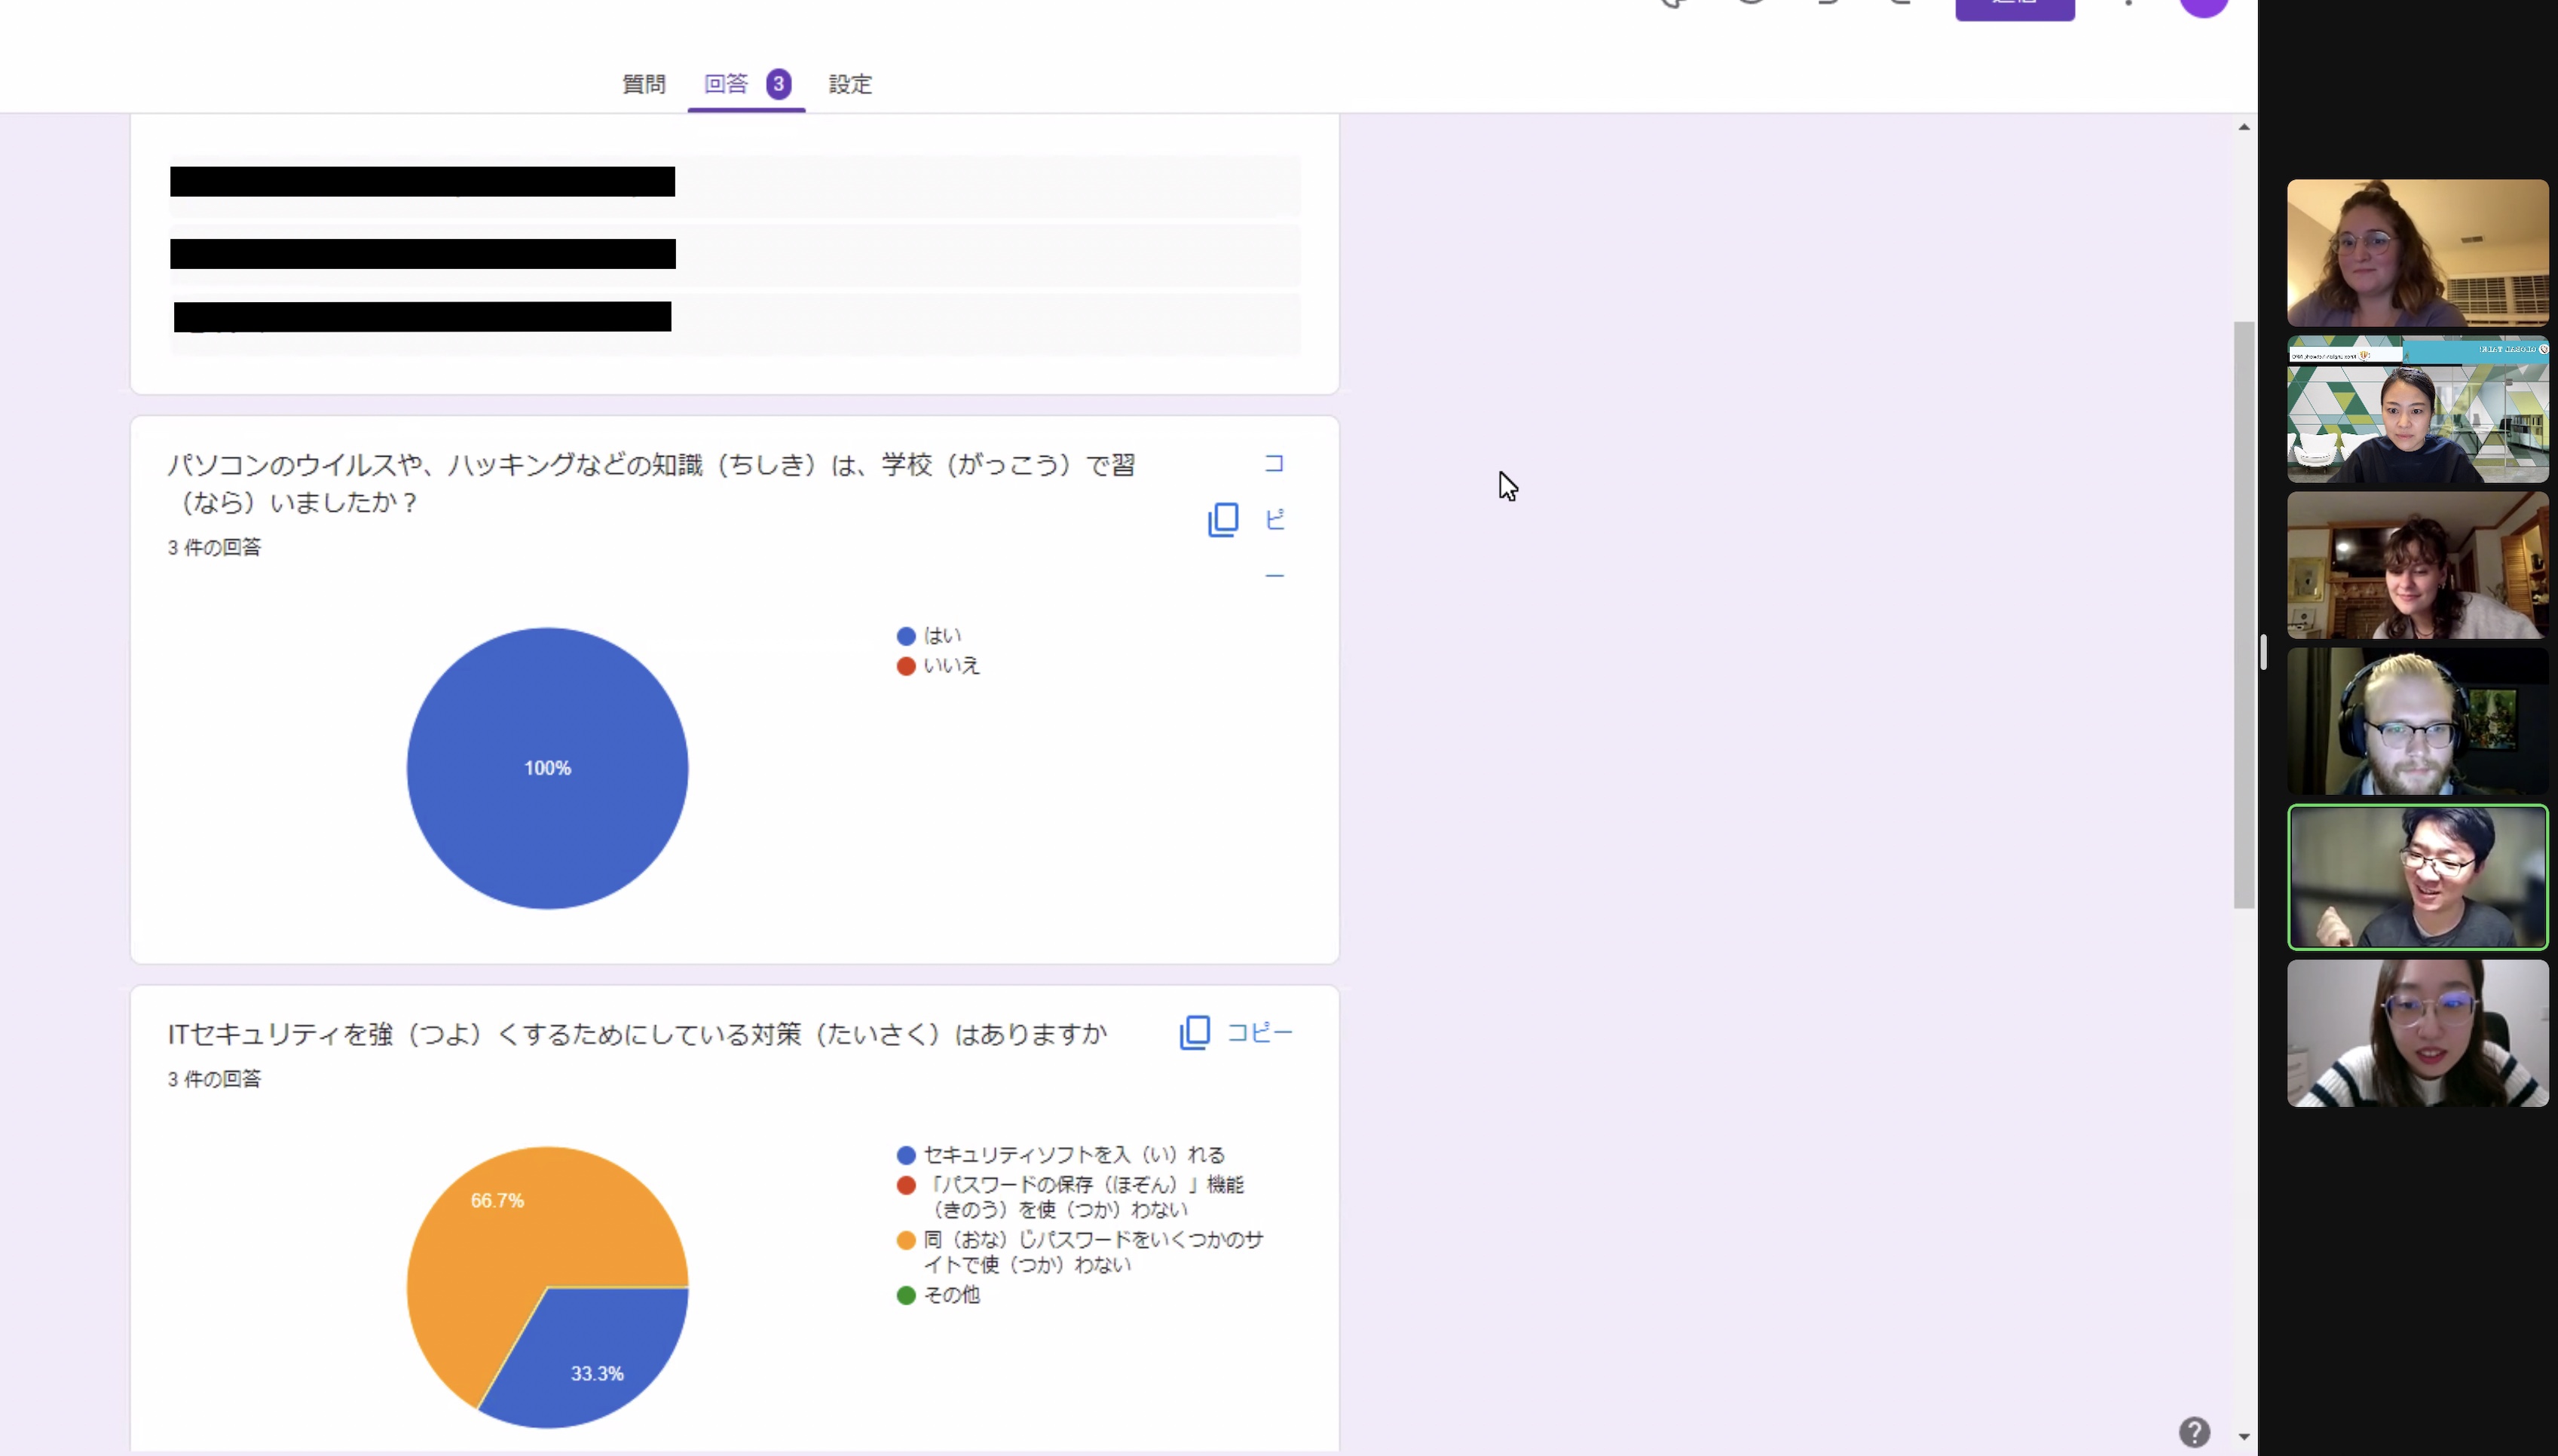Click the いいえ legend entry

coord(950,666)
